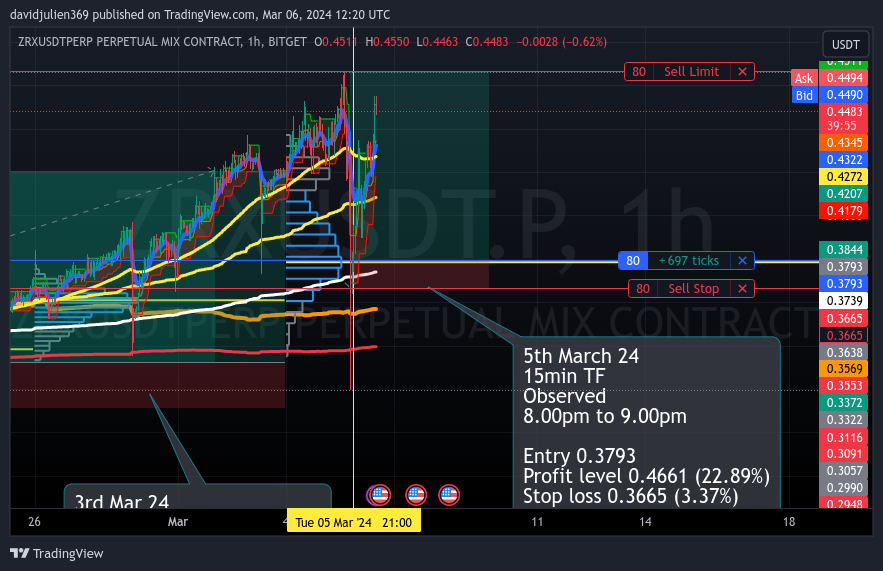Click the Ask price label
The height and width of the screenshot is (571, 883).
point(804,78)
